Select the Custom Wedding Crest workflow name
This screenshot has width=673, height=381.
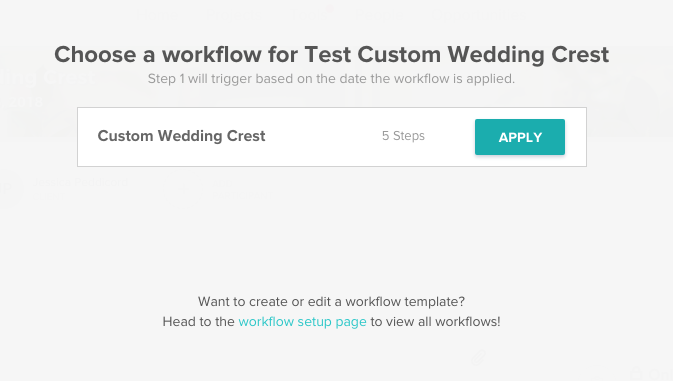[181, 136]
